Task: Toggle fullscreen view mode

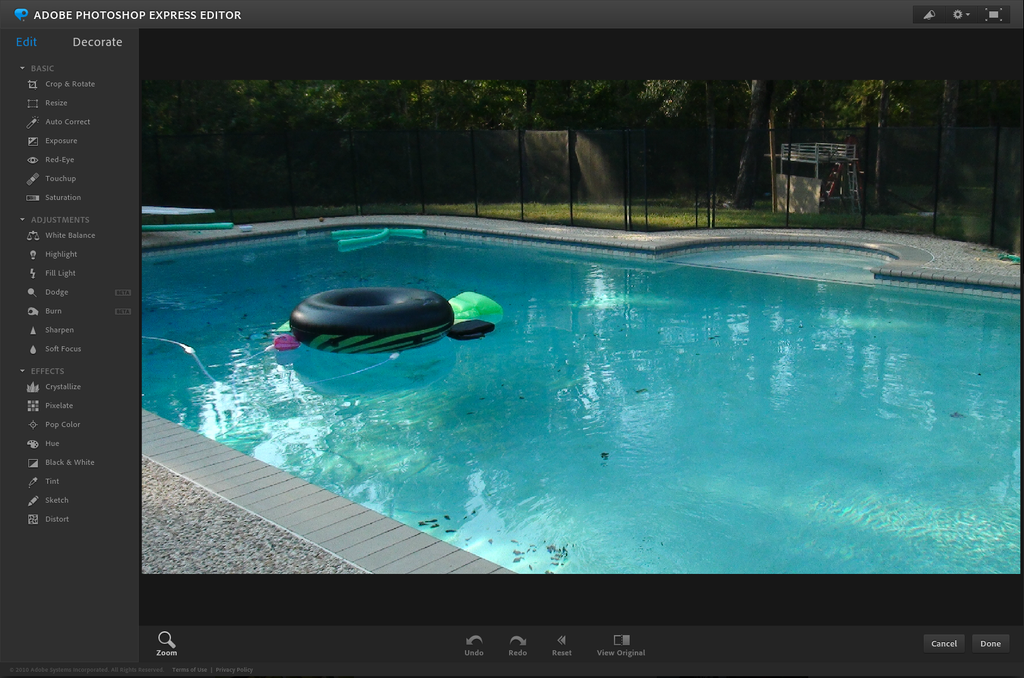Action: coord(994,14)
